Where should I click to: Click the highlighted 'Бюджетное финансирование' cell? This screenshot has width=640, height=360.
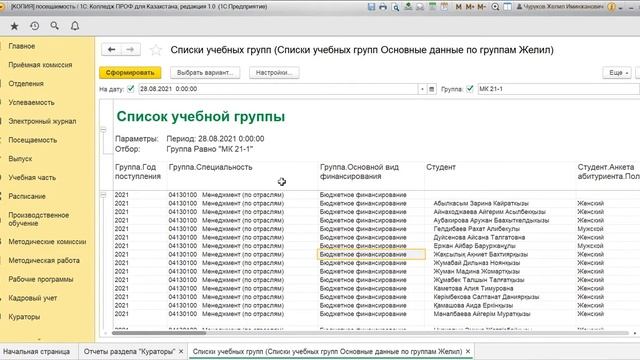coord(371,254)
